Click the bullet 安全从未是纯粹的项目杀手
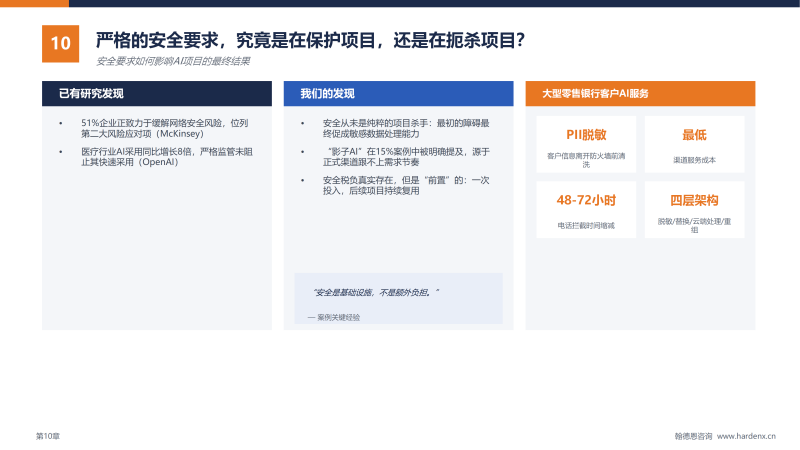The image size is (800, 450). coord(406,129)
